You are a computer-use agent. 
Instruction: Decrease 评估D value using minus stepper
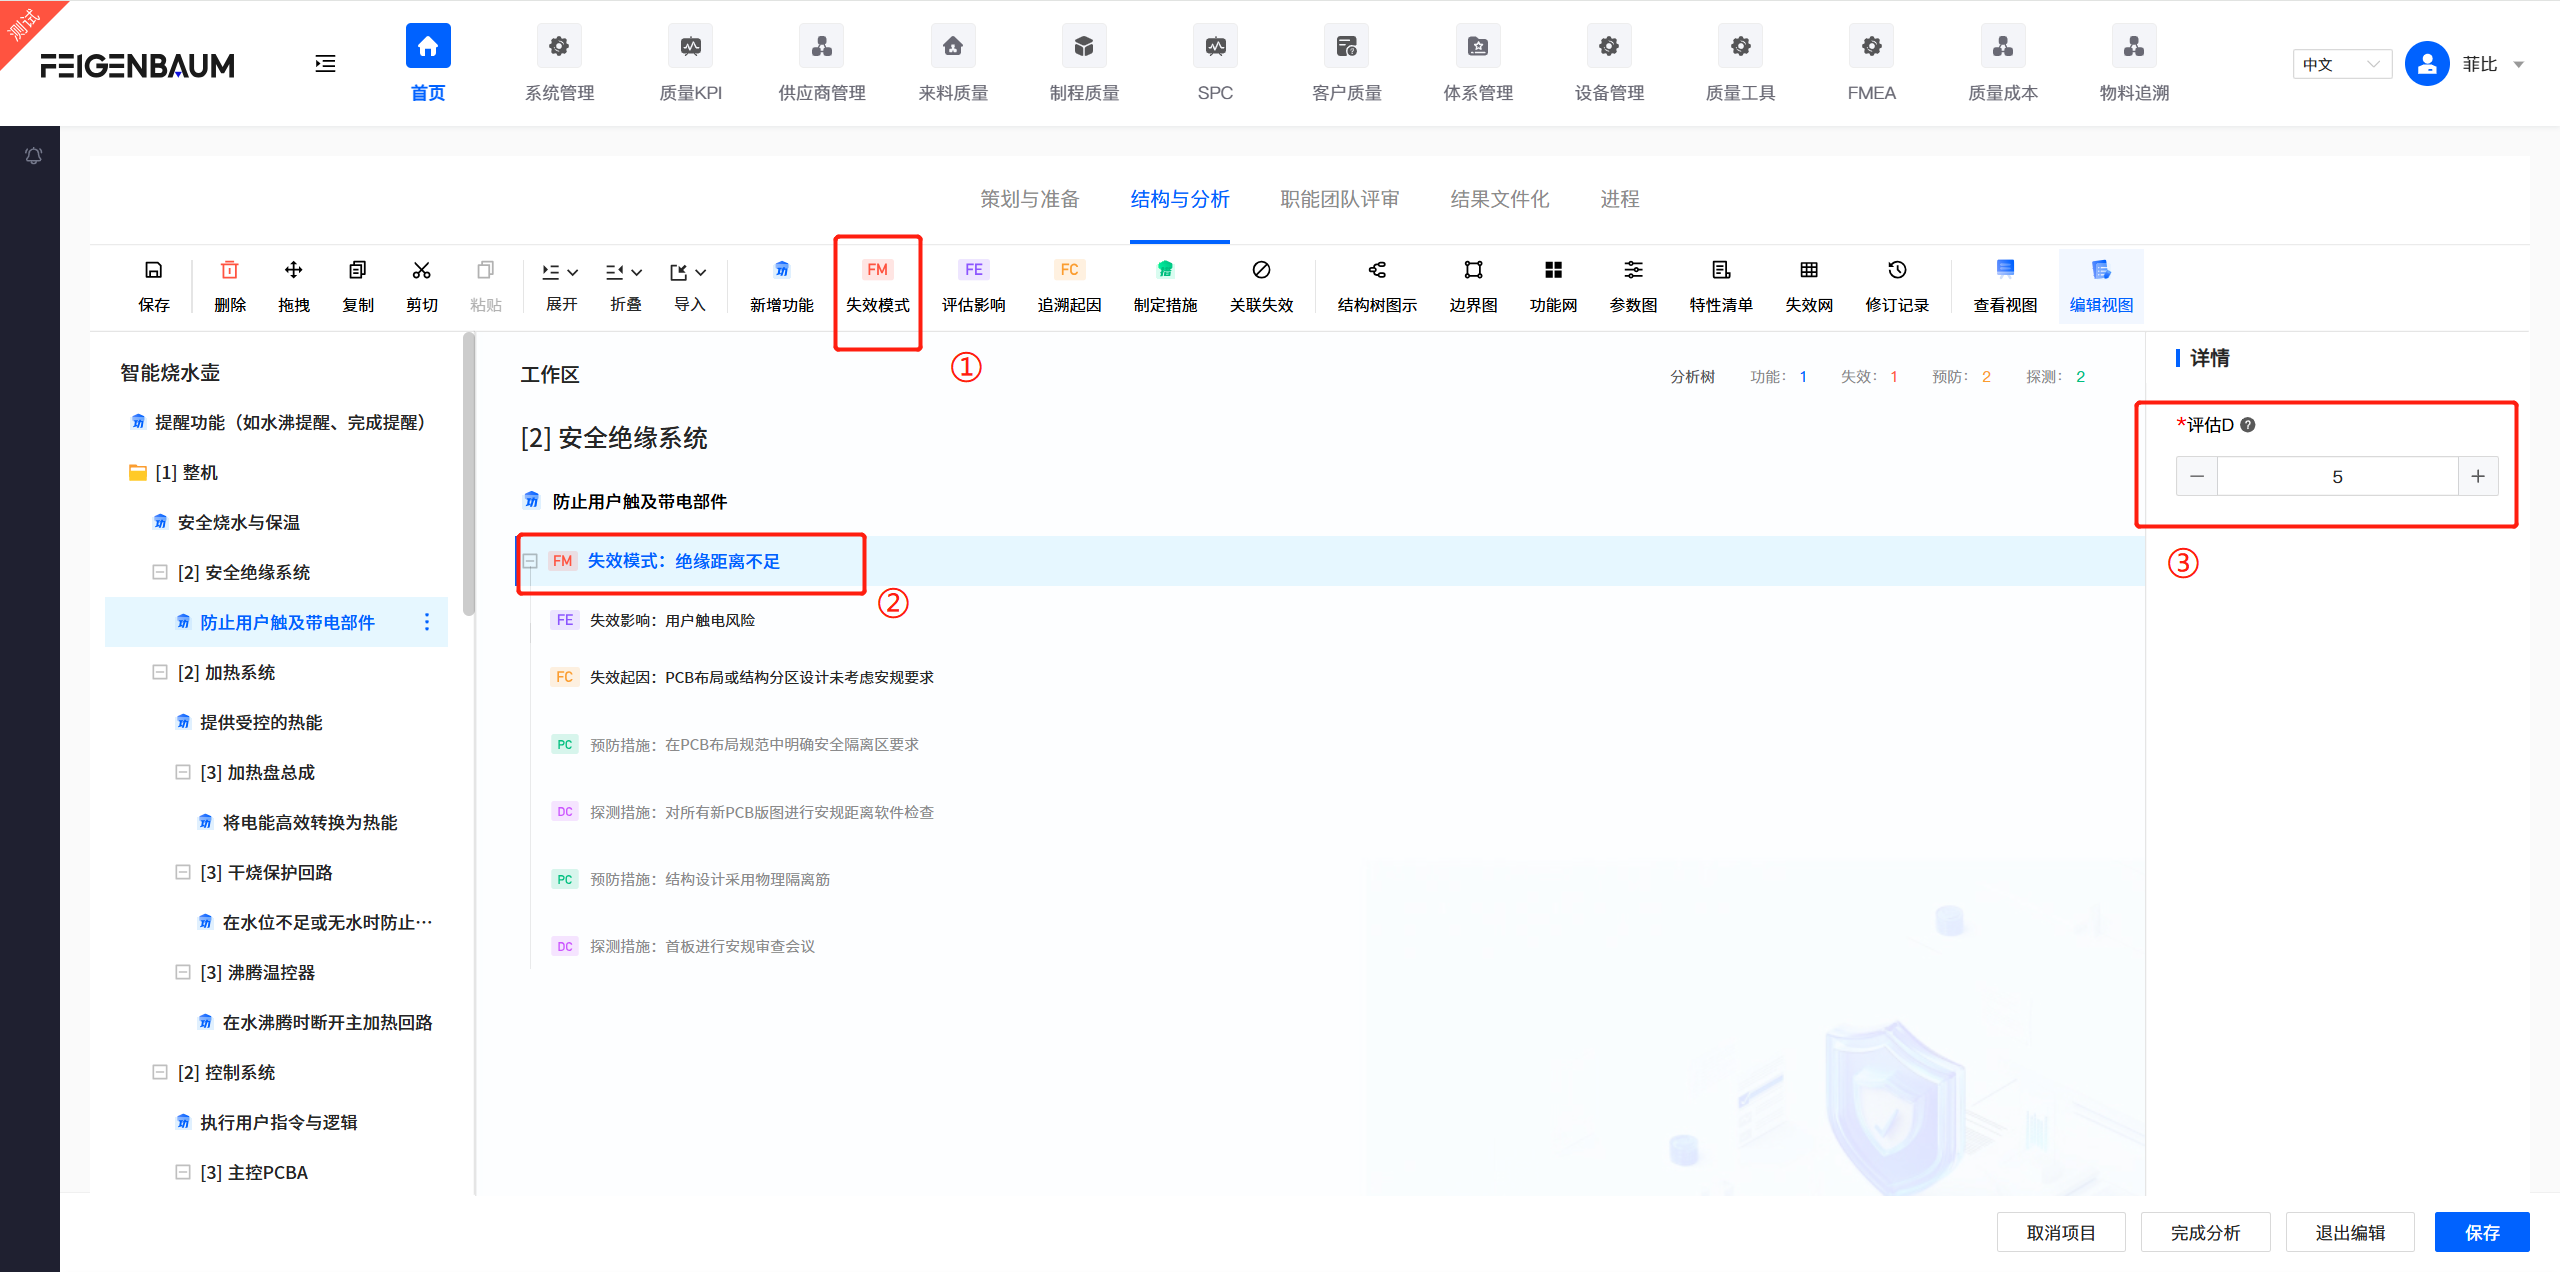pos(2196,476)
